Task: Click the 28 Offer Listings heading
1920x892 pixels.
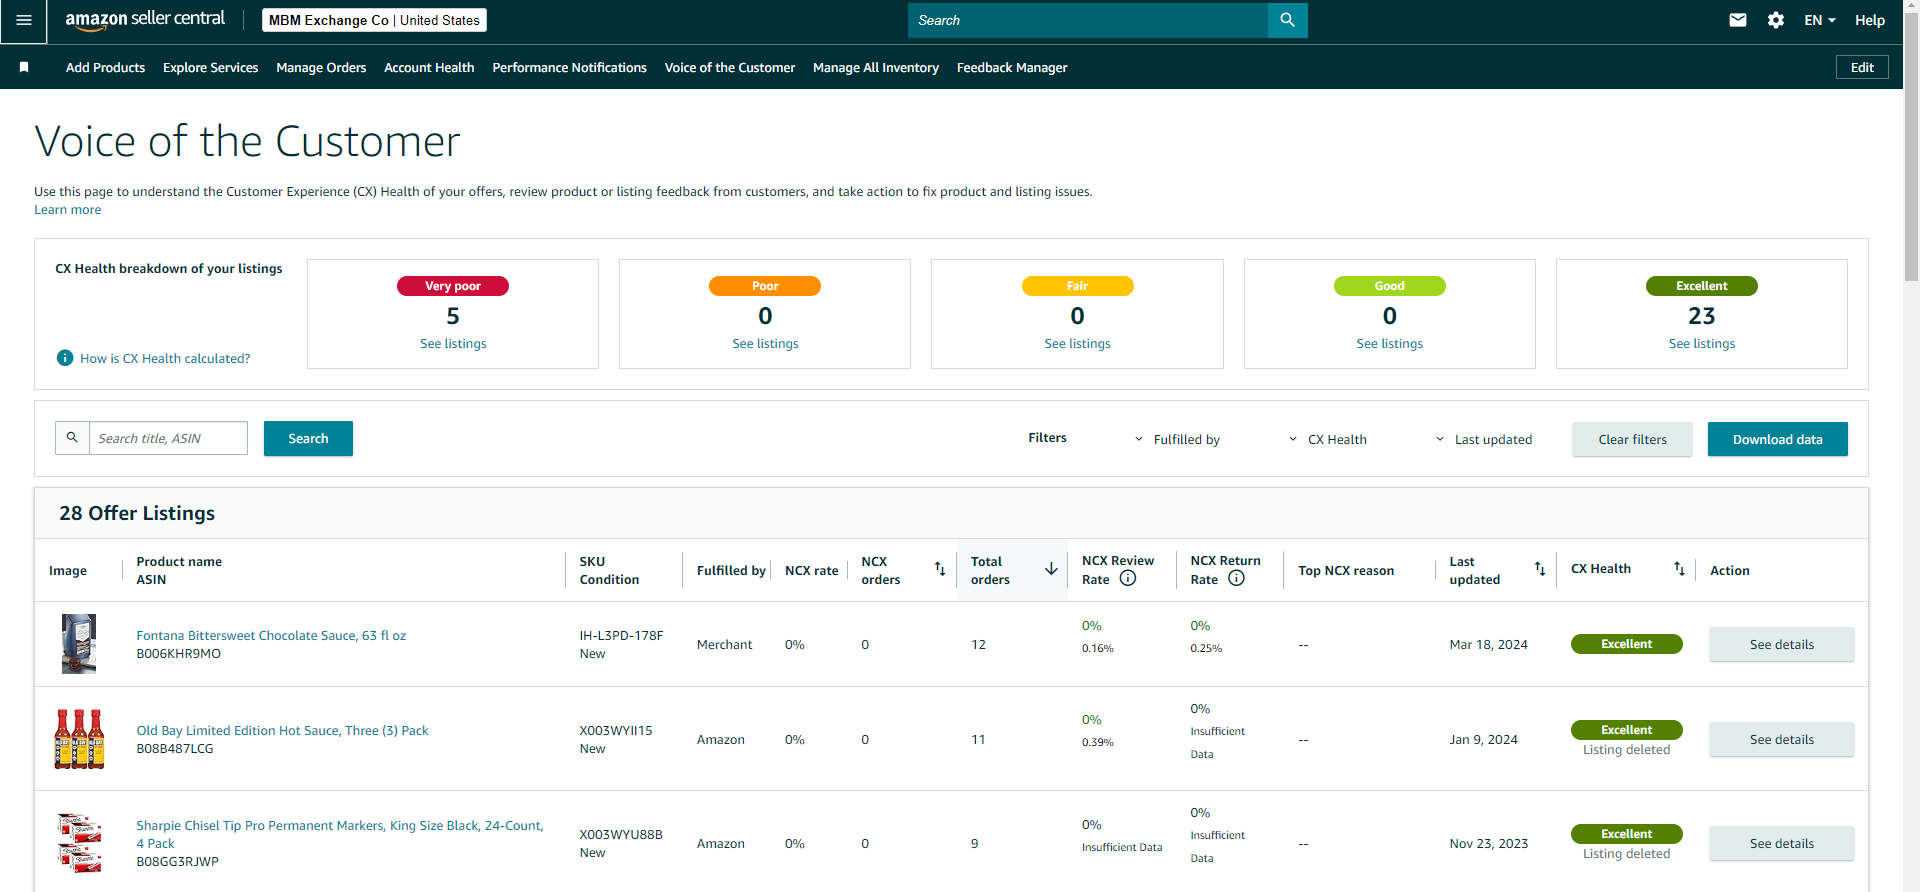Action: pos(137,513)
